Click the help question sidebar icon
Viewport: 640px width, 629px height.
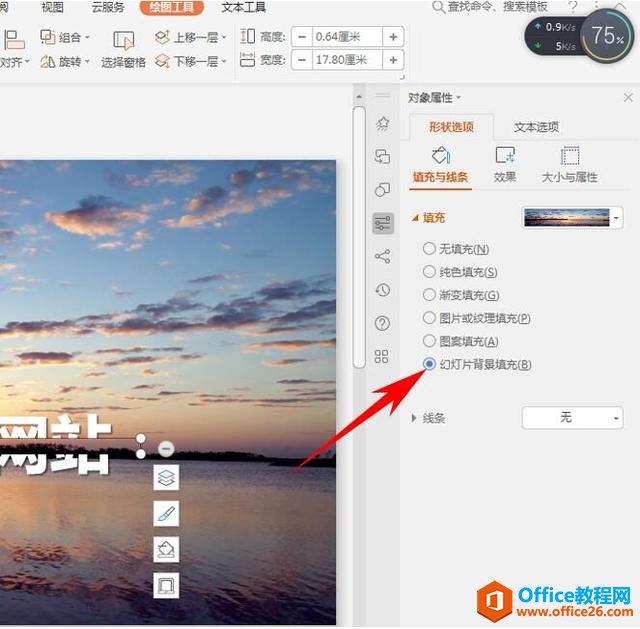[x=382, y=323]
